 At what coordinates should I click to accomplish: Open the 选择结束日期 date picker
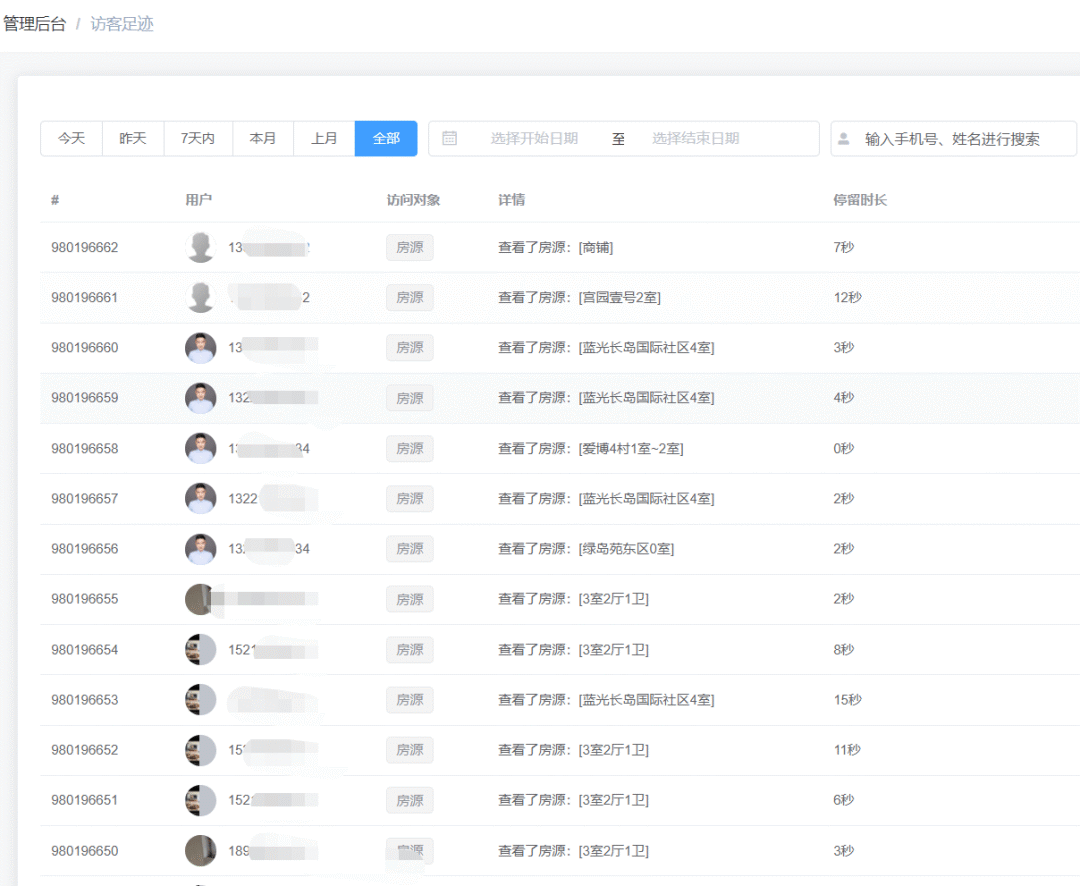pos(696,139)
